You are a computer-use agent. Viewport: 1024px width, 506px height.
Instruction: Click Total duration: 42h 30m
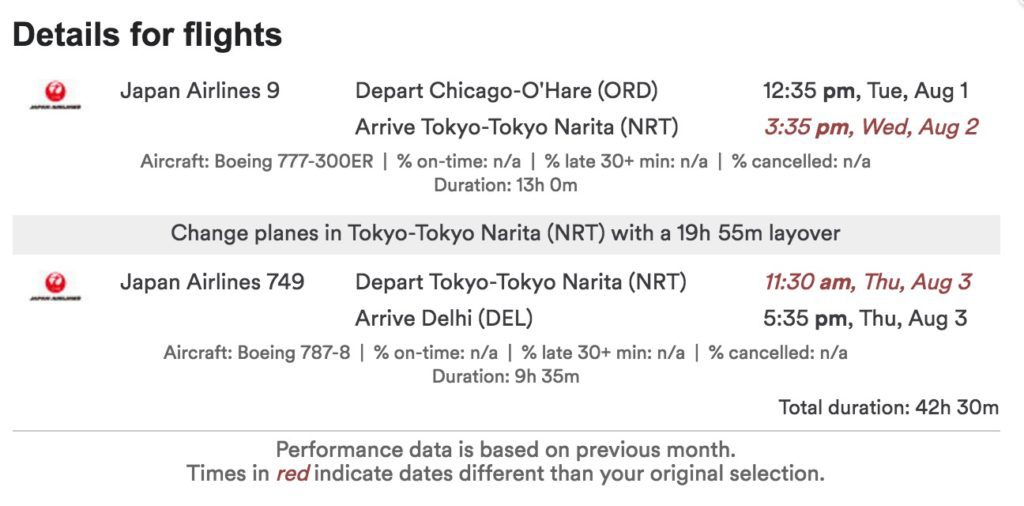pos(889,407)
